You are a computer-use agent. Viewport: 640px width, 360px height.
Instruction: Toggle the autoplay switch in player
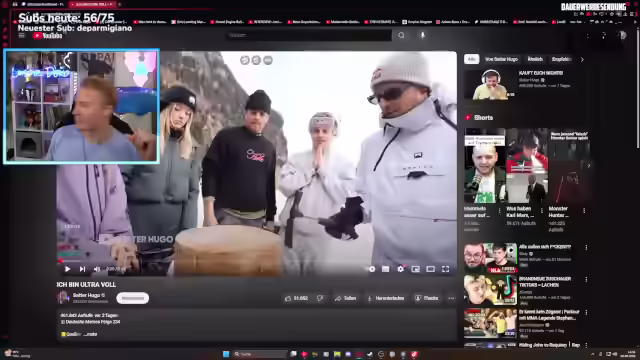click(371, 269)
